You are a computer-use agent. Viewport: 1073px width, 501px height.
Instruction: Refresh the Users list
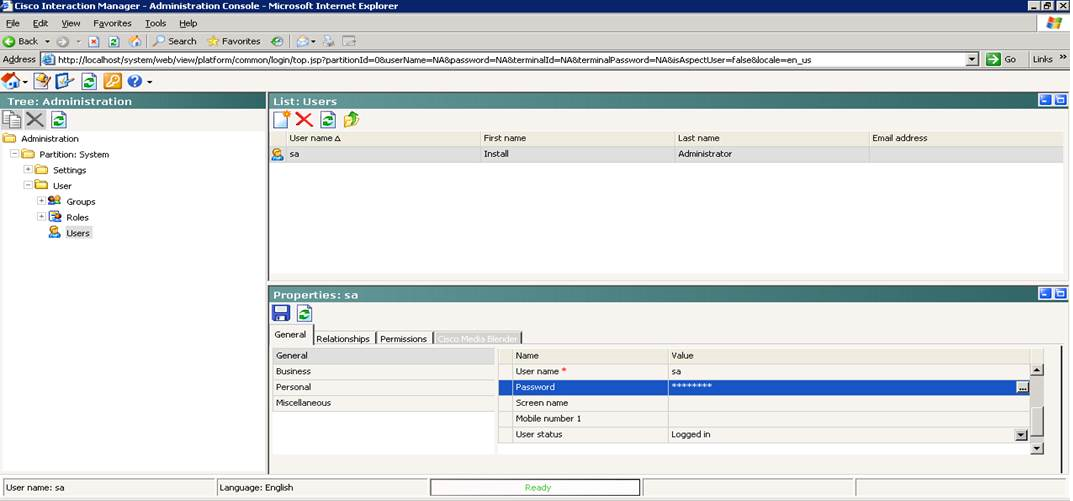[x=328, y=120]
